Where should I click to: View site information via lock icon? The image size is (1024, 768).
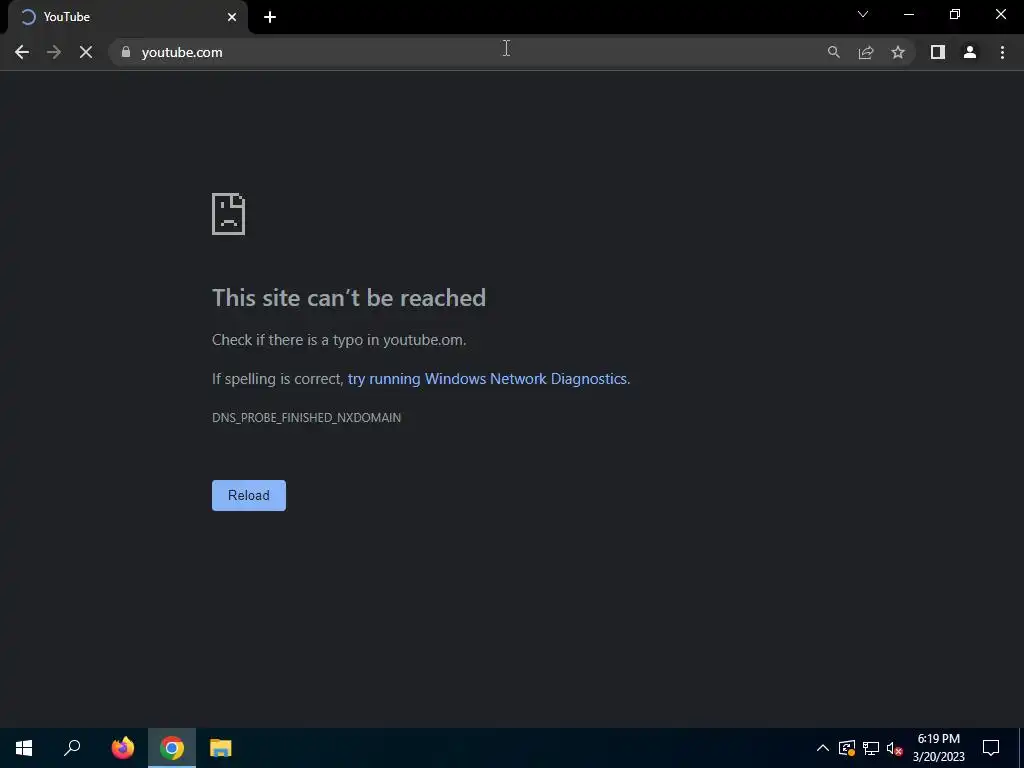125,52
